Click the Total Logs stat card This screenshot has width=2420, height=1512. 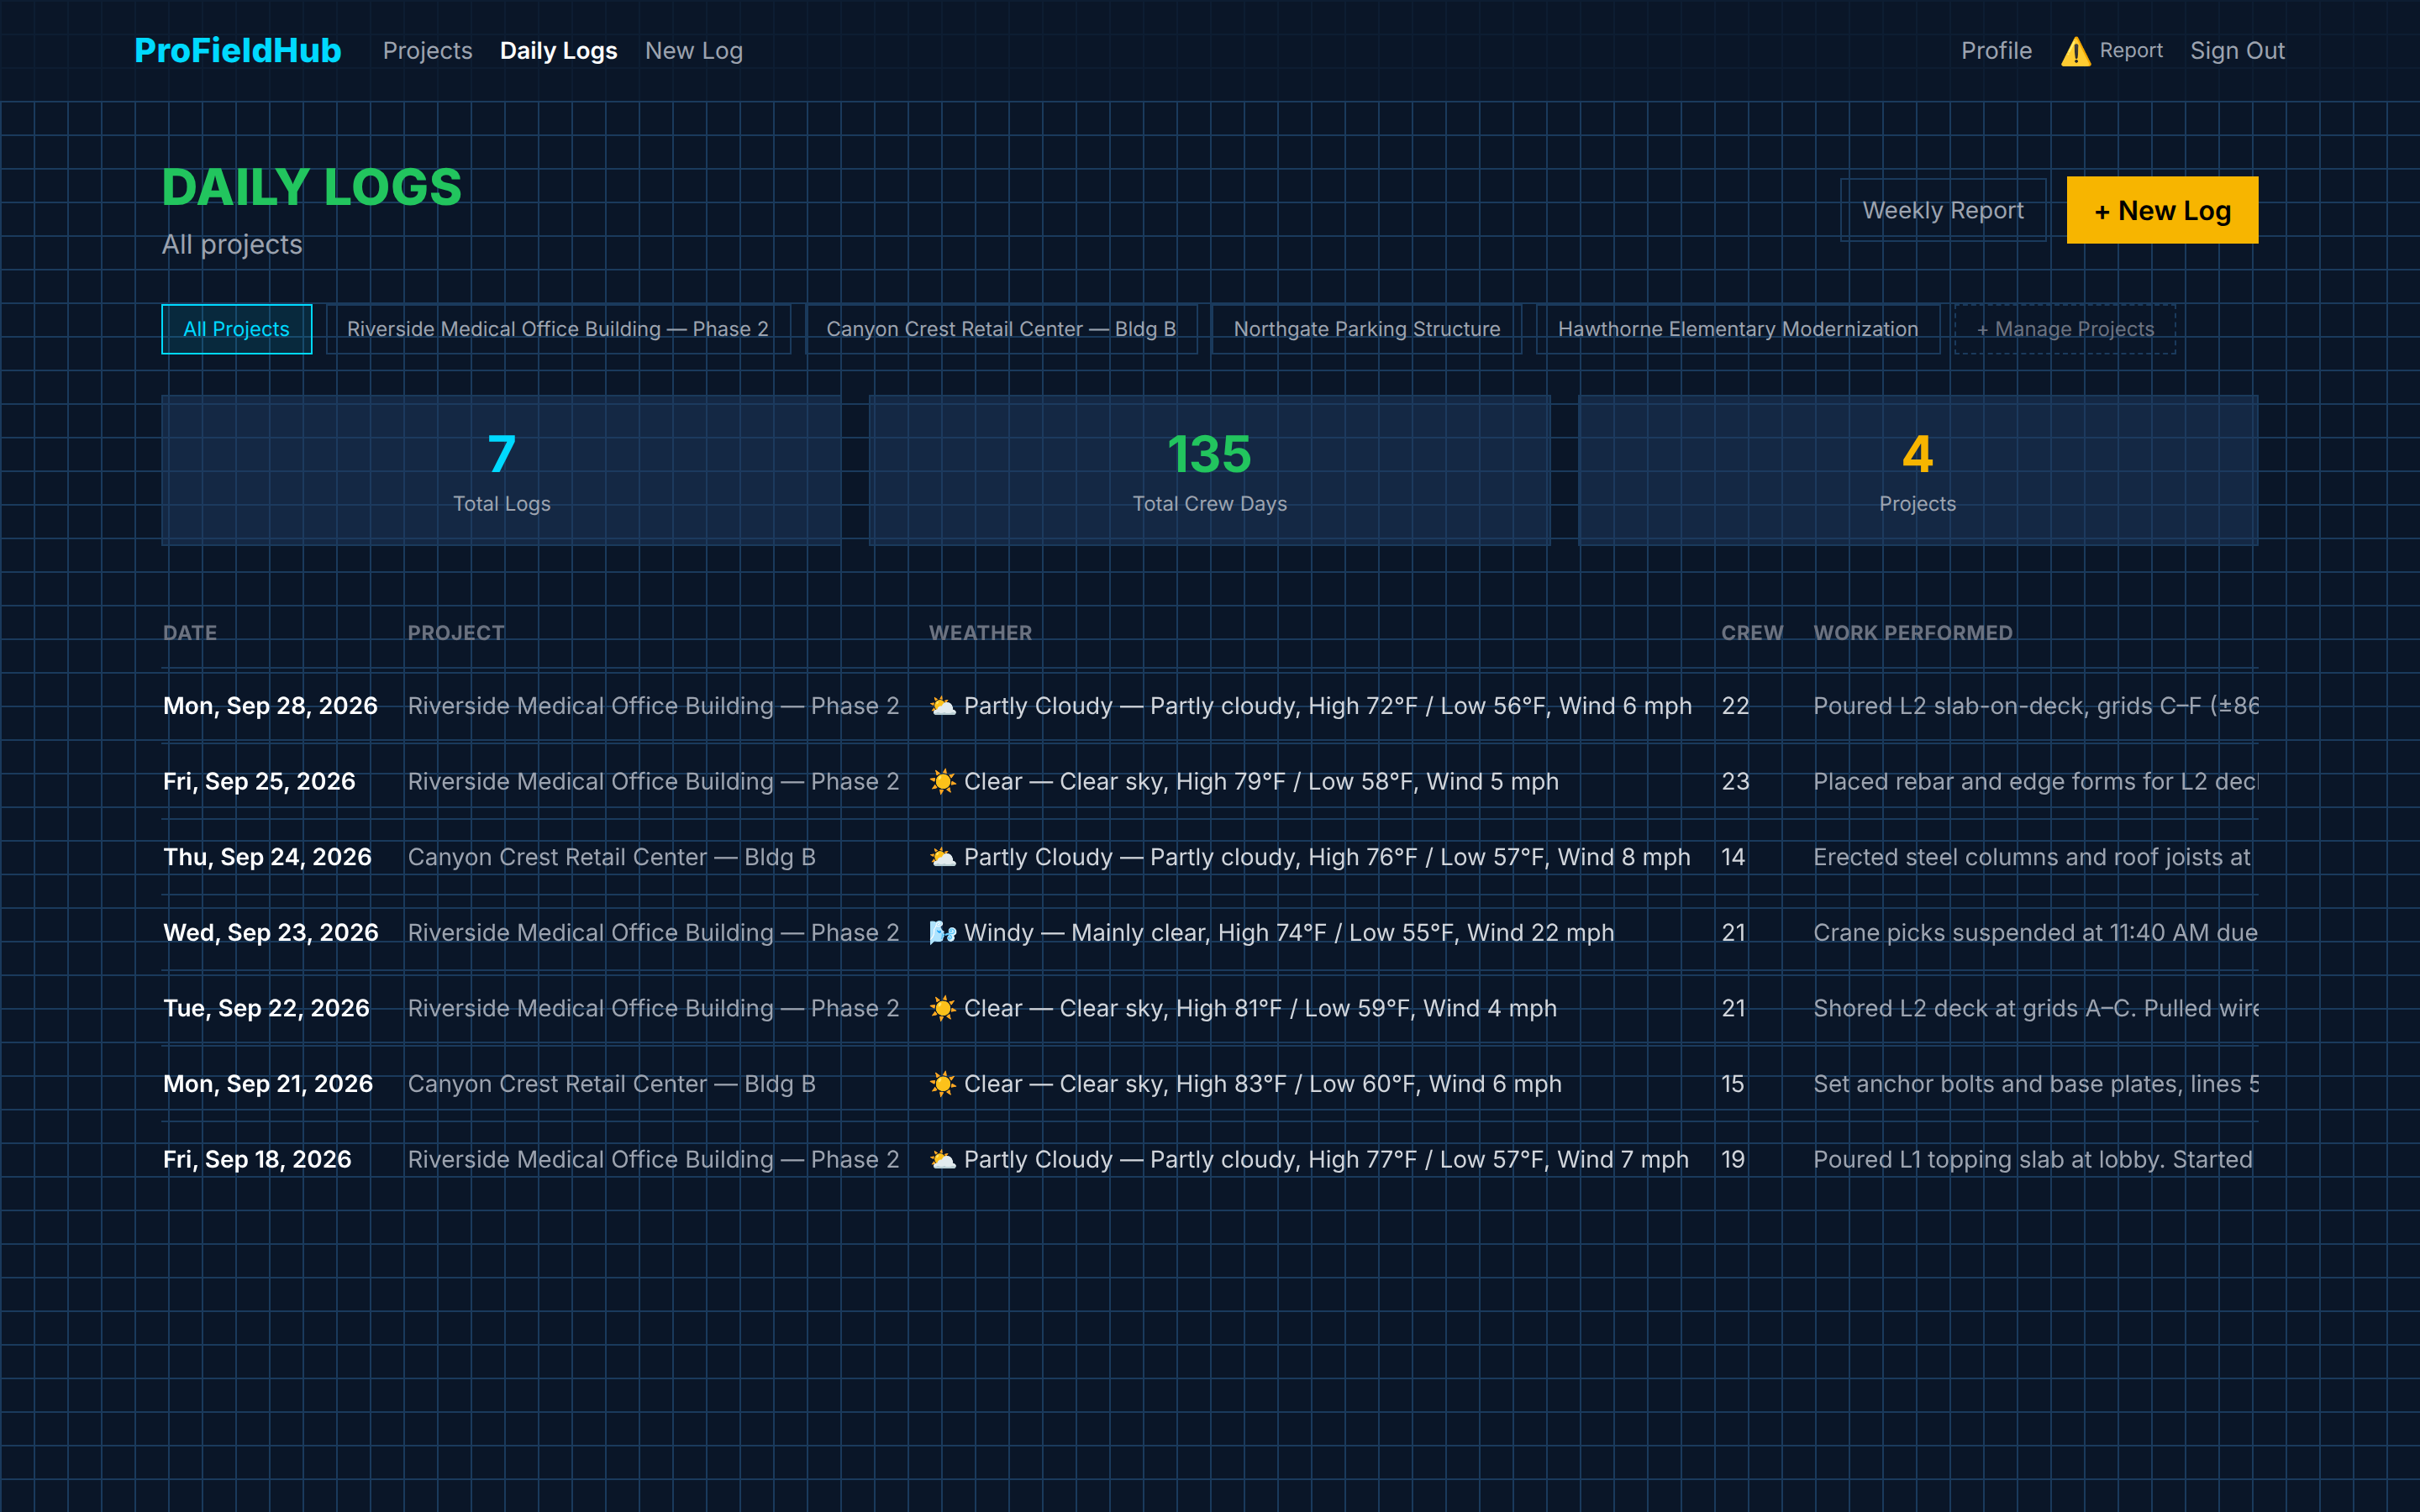click(502, 470)
